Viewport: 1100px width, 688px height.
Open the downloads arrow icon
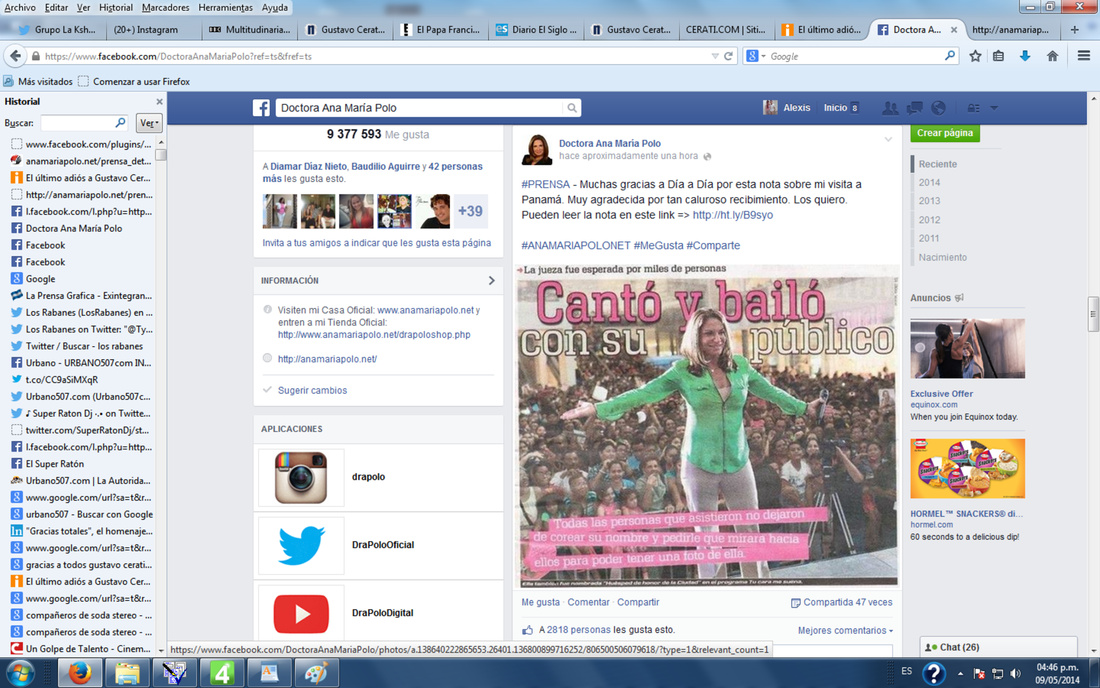1025,56
